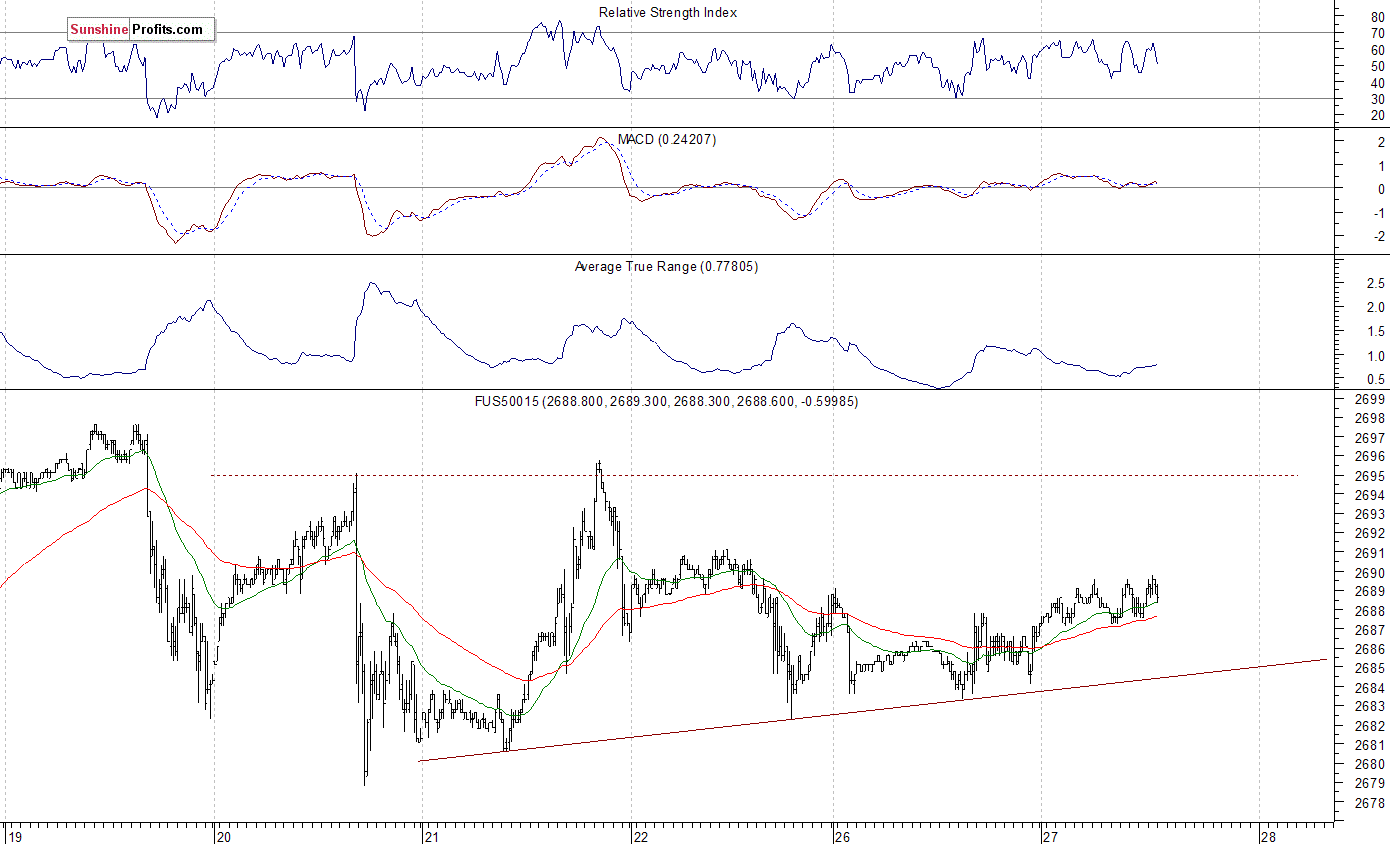The image size is (1390, 844).
Task: Click the SunshineProfits.com logo
Action: (x=140, y=30)
